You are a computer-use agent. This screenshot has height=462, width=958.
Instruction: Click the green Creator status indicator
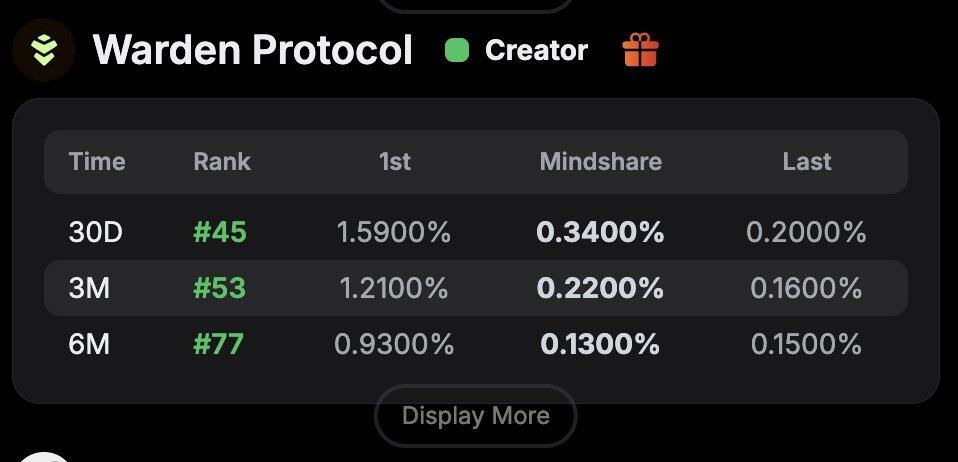457,50
